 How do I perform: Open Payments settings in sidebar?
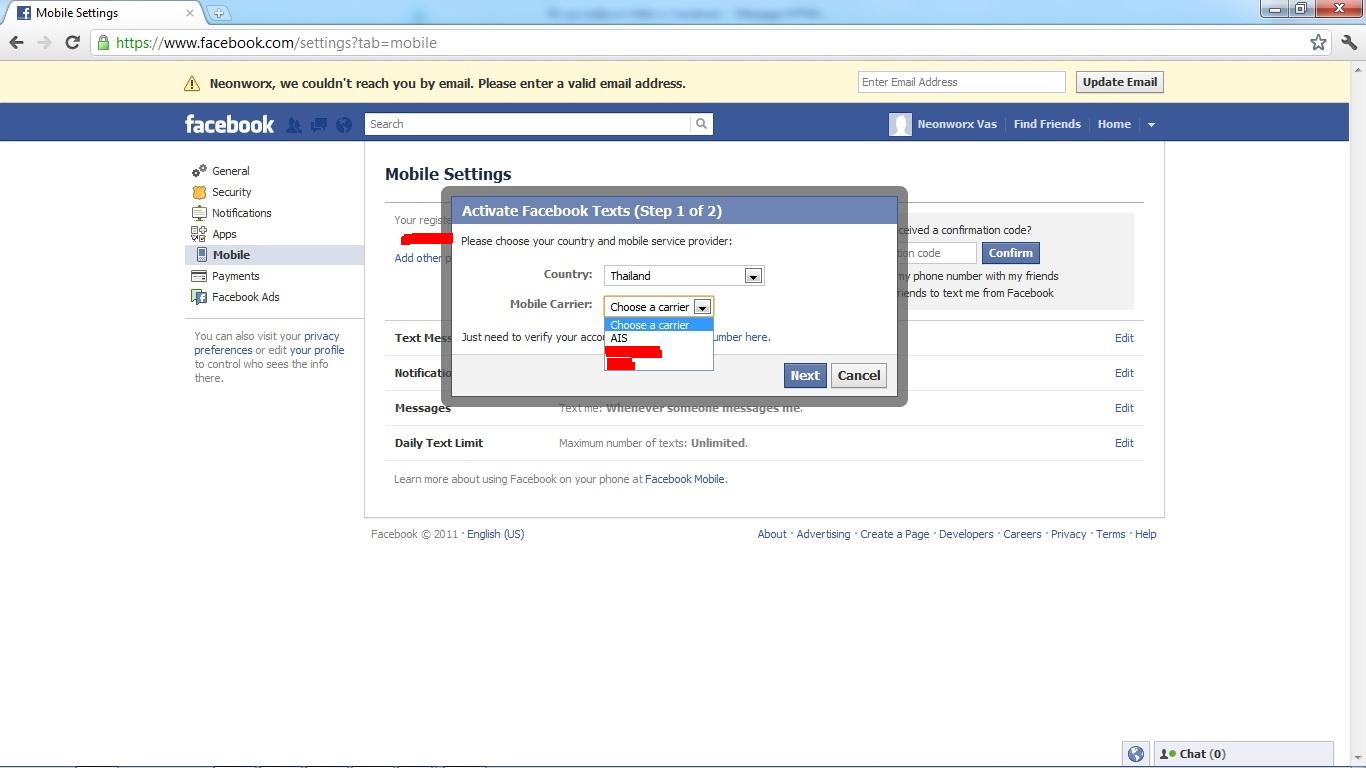coord(235,276)
